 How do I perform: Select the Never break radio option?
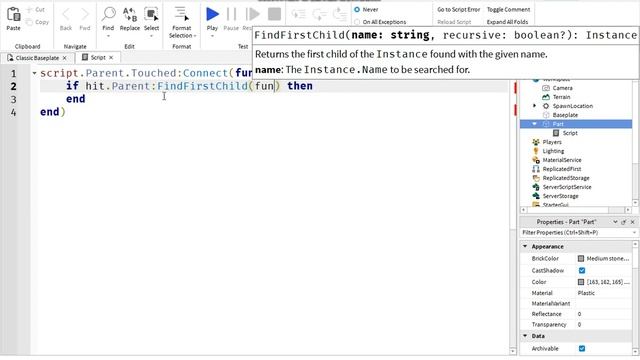(x=357, y=9)
